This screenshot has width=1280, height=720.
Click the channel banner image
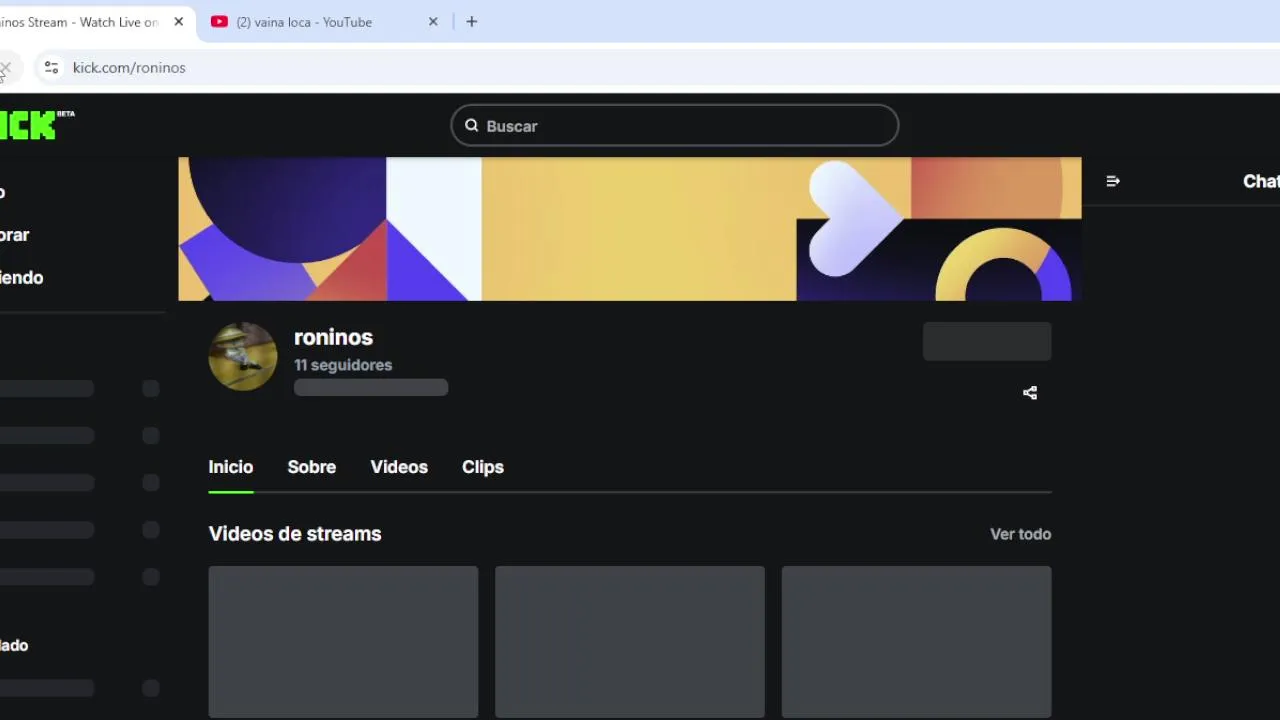pos(630,229)
